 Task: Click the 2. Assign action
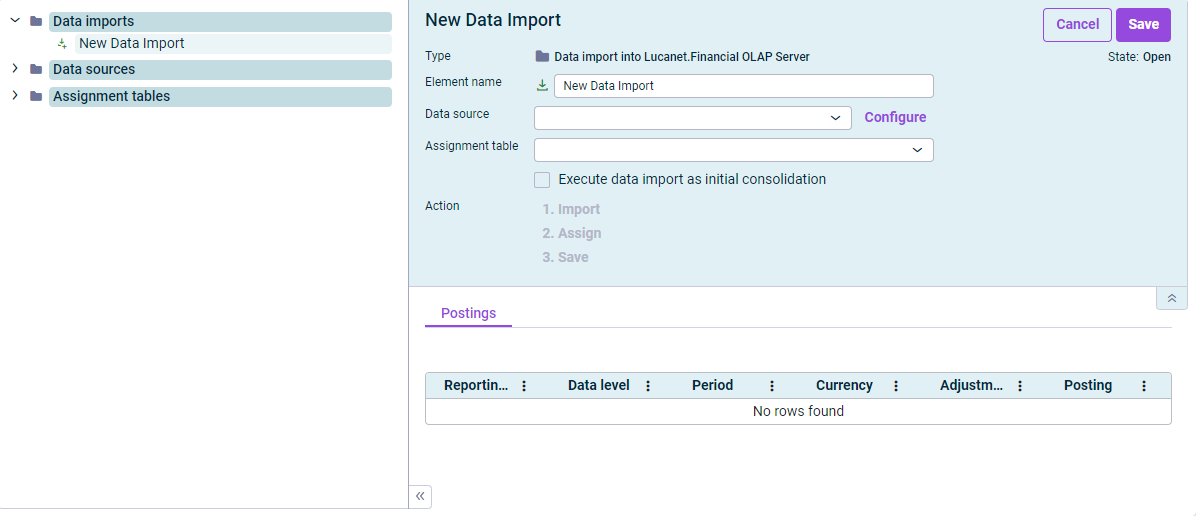(572, 234)
